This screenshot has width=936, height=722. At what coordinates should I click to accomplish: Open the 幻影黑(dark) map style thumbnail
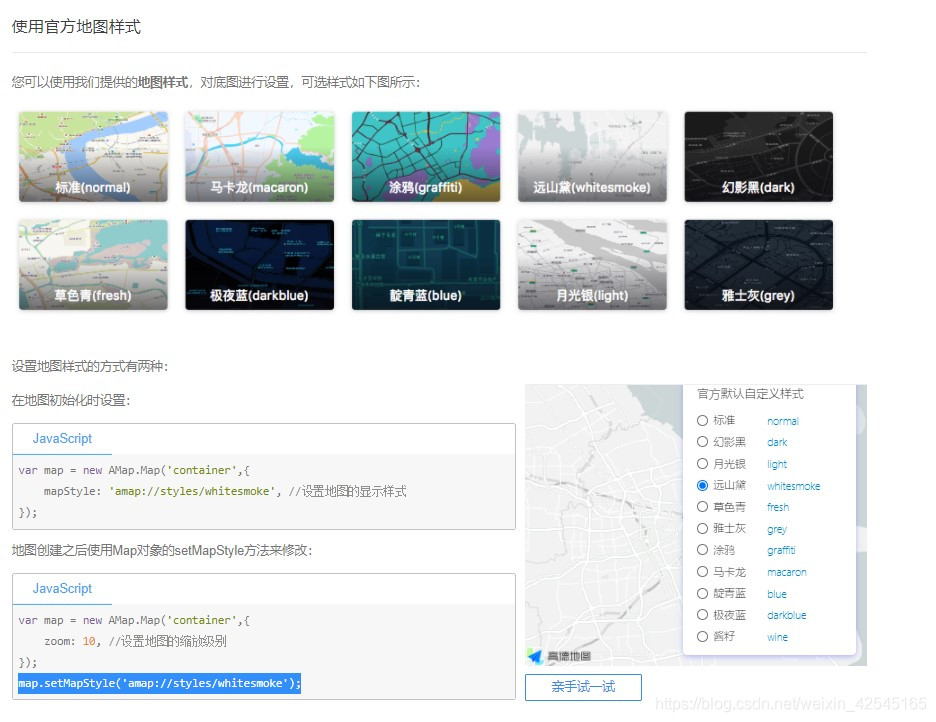click(x=758, y=156)
